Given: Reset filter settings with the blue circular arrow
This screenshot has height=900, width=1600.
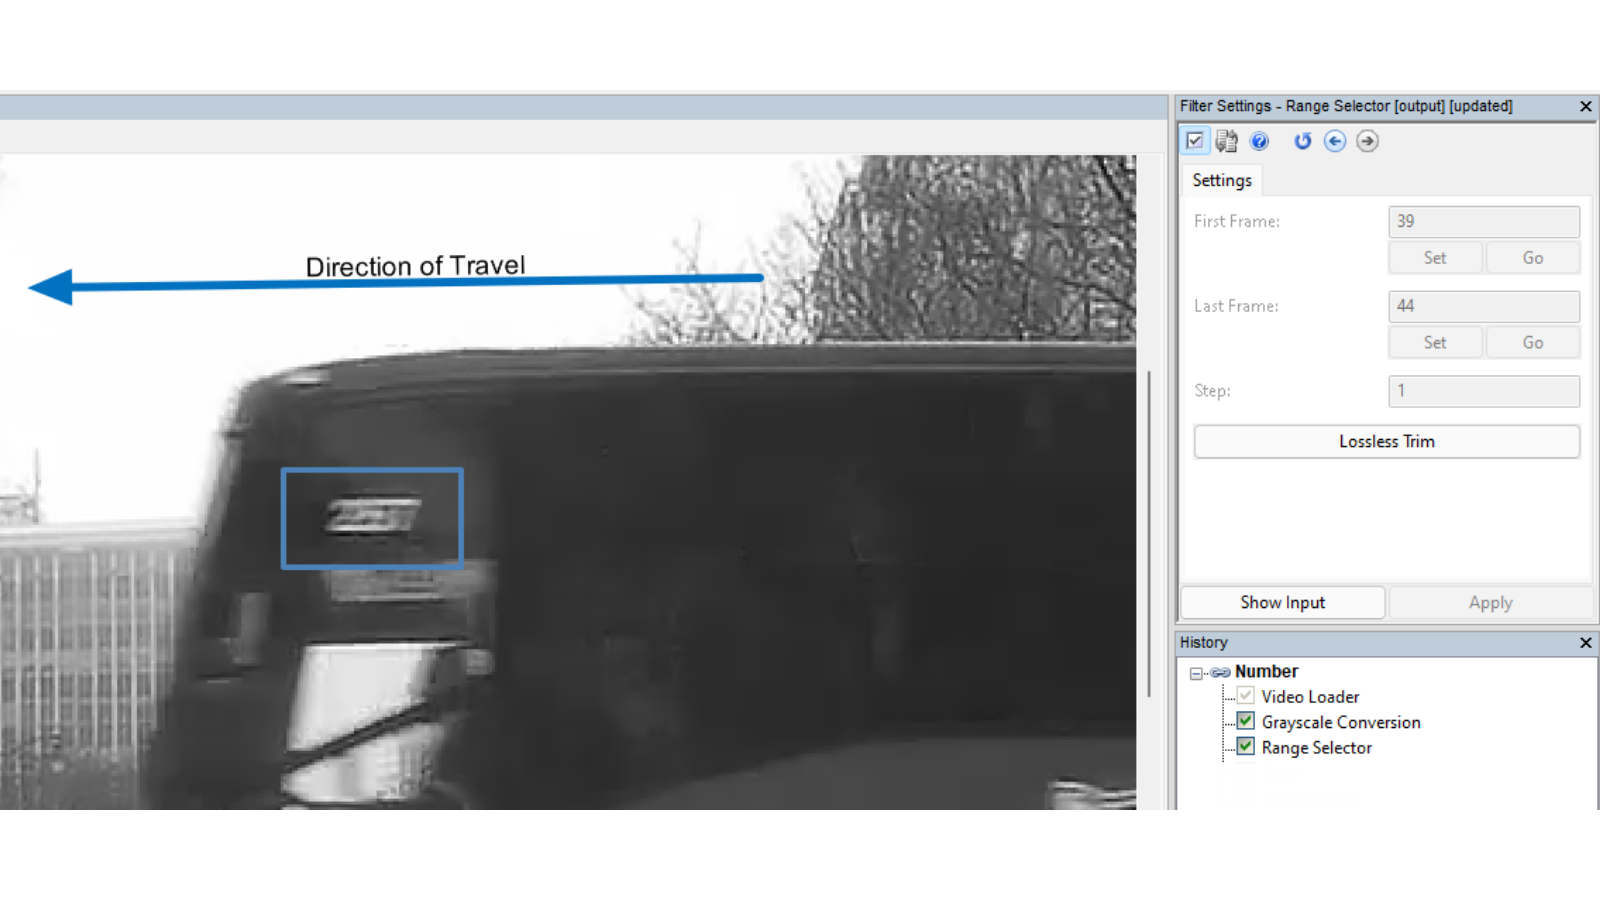Looking at the screenshot, I should click(x=1302, y=141).
